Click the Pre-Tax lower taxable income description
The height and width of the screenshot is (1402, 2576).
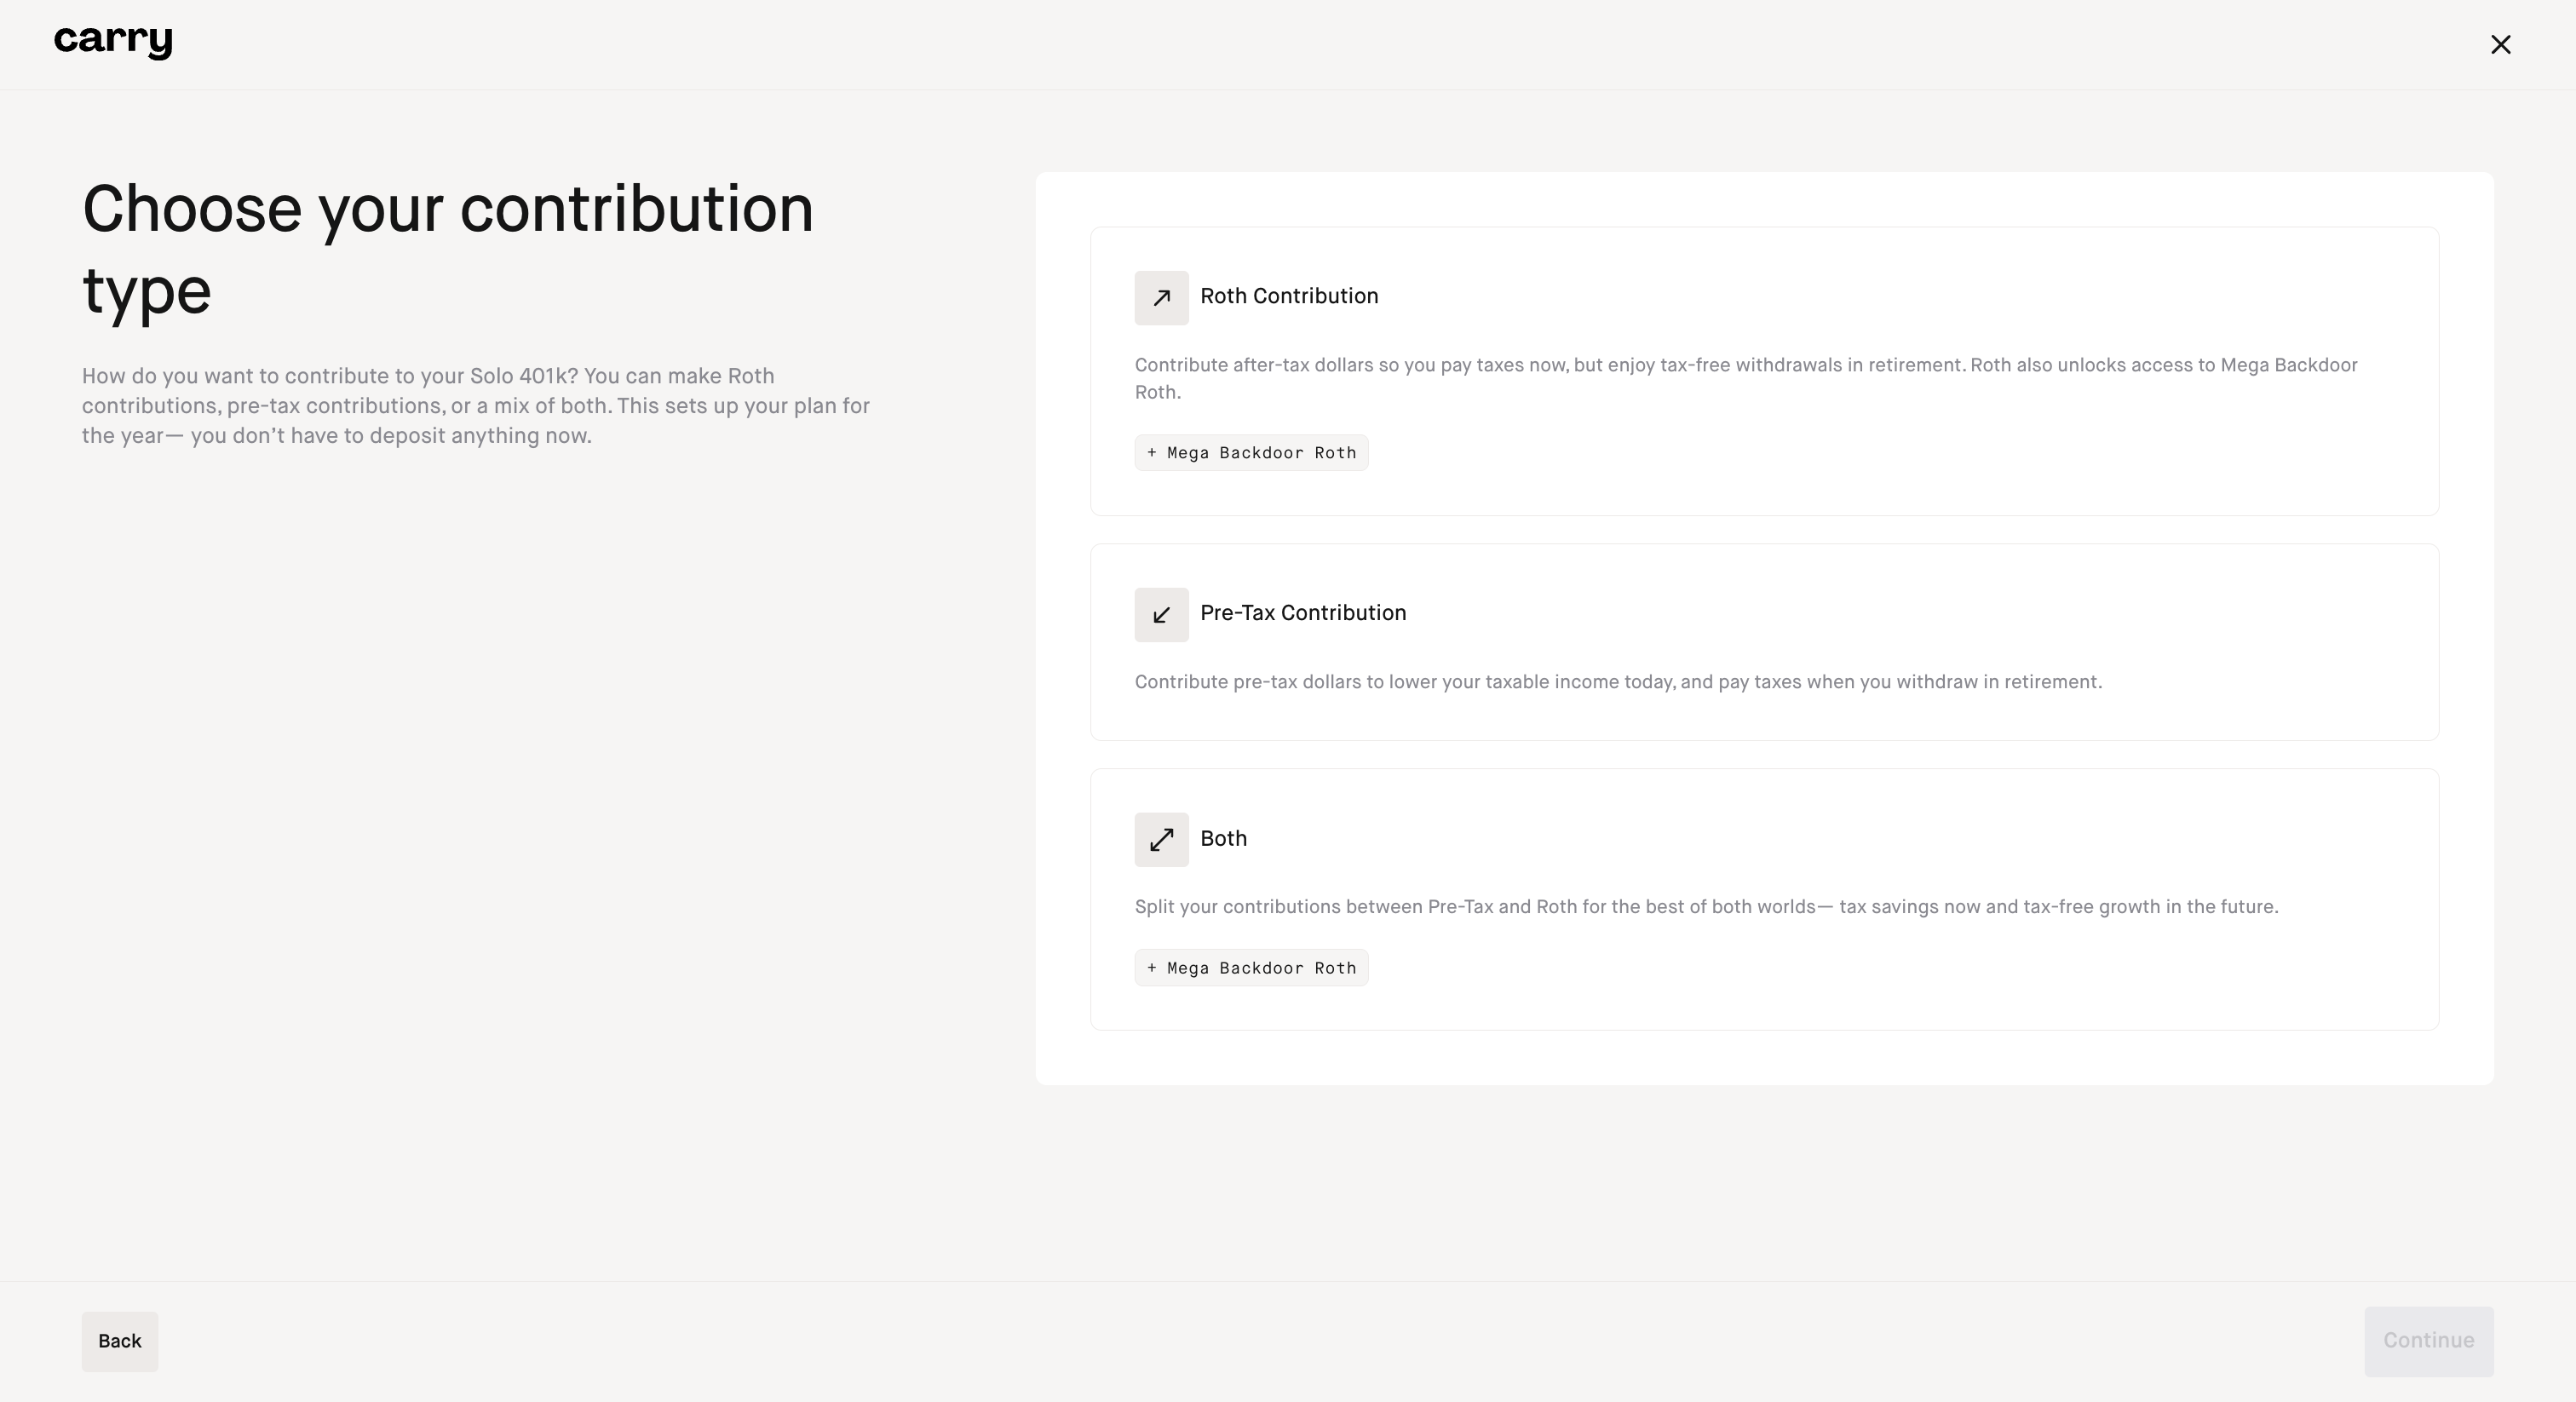[1617, 682]
